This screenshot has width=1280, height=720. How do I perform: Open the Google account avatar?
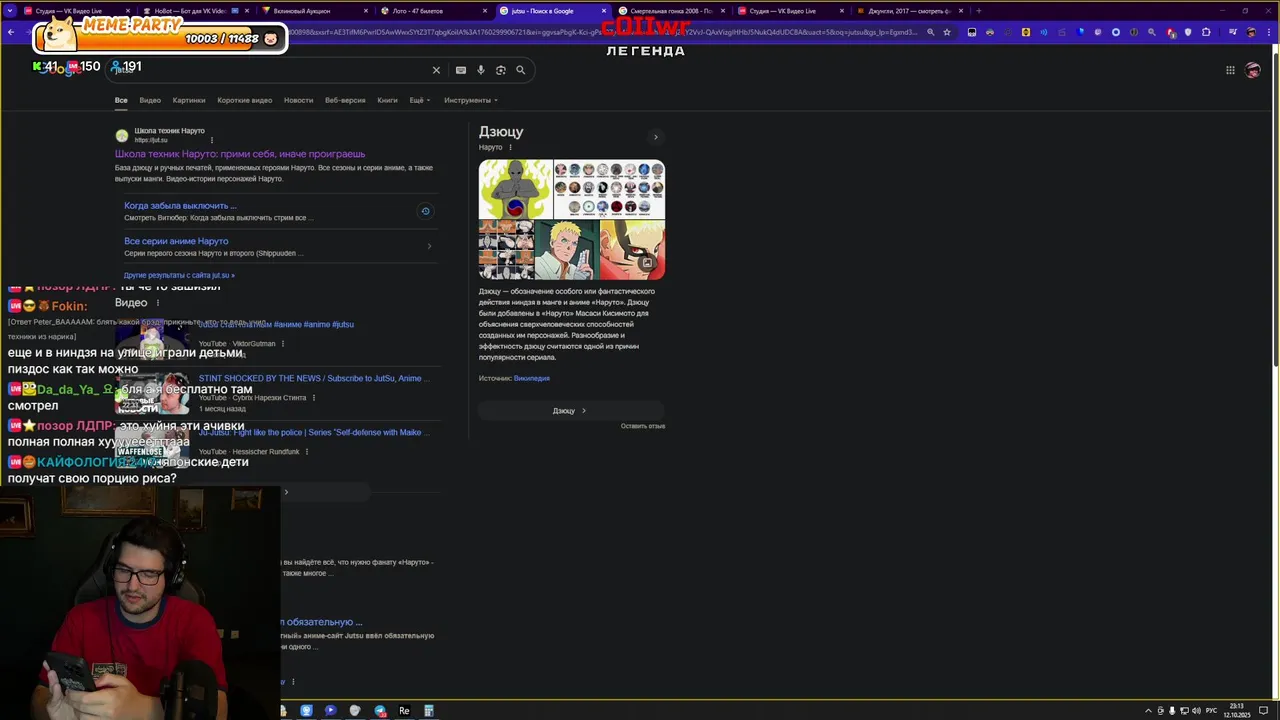[1253, 70]
